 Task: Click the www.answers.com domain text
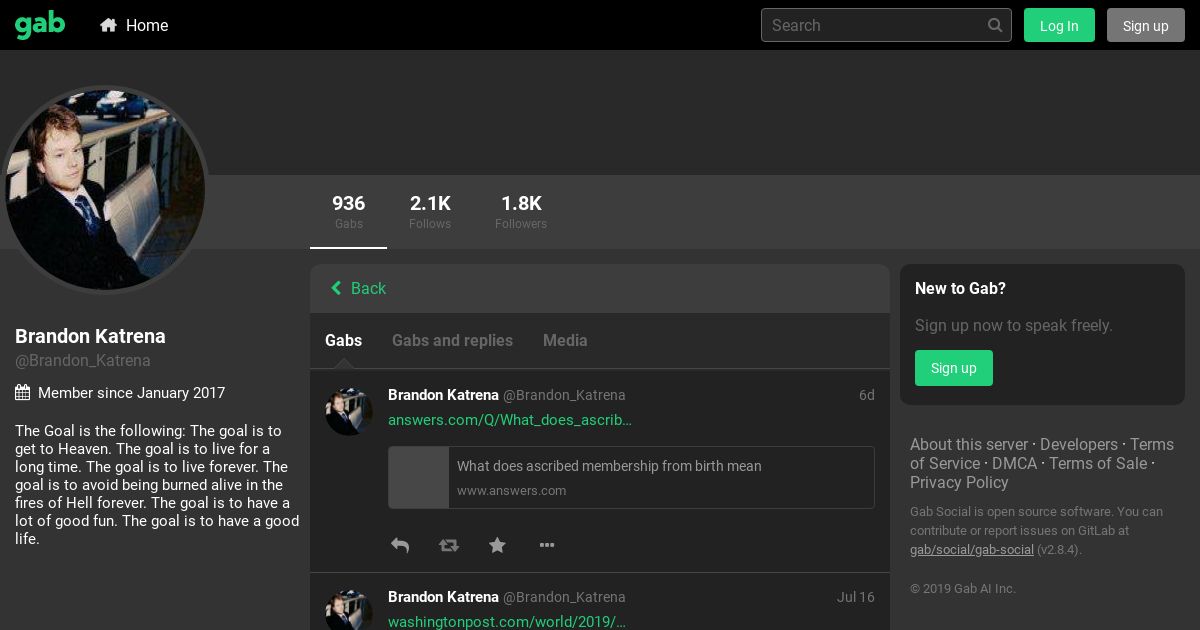point(511,491)
